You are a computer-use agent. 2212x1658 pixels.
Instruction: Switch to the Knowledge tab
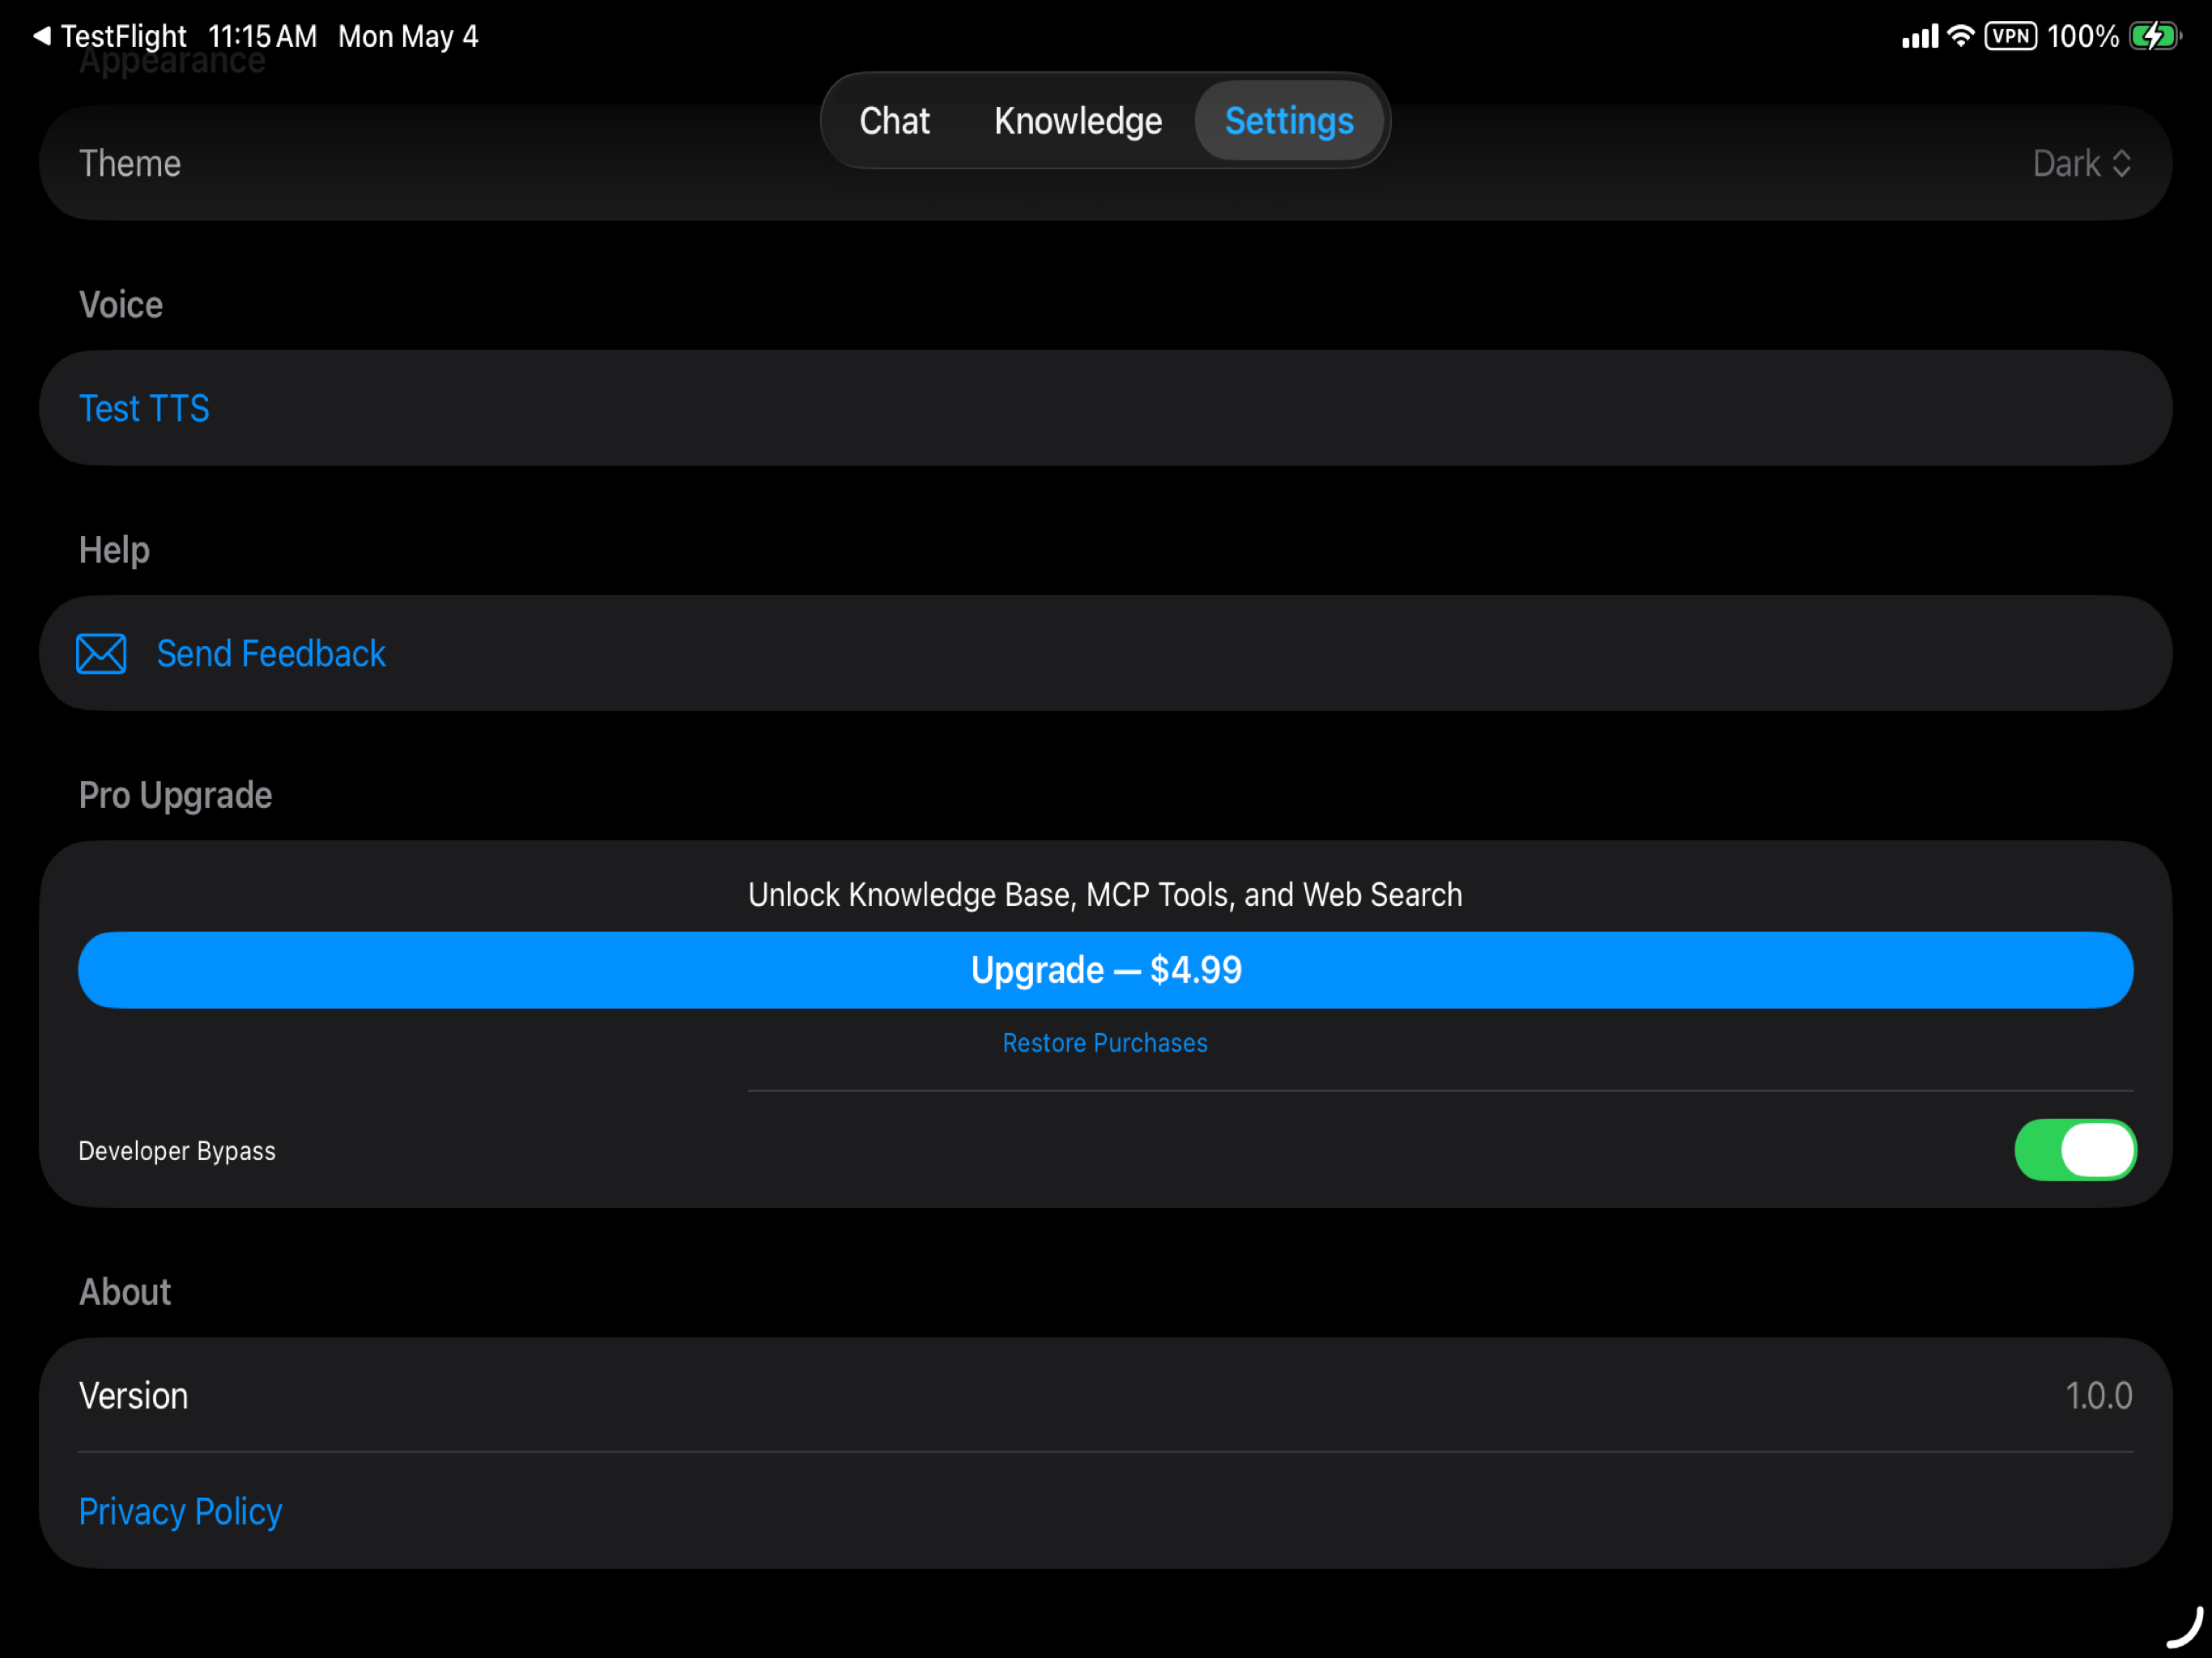pyautogui.click(x=1078, y=121)
